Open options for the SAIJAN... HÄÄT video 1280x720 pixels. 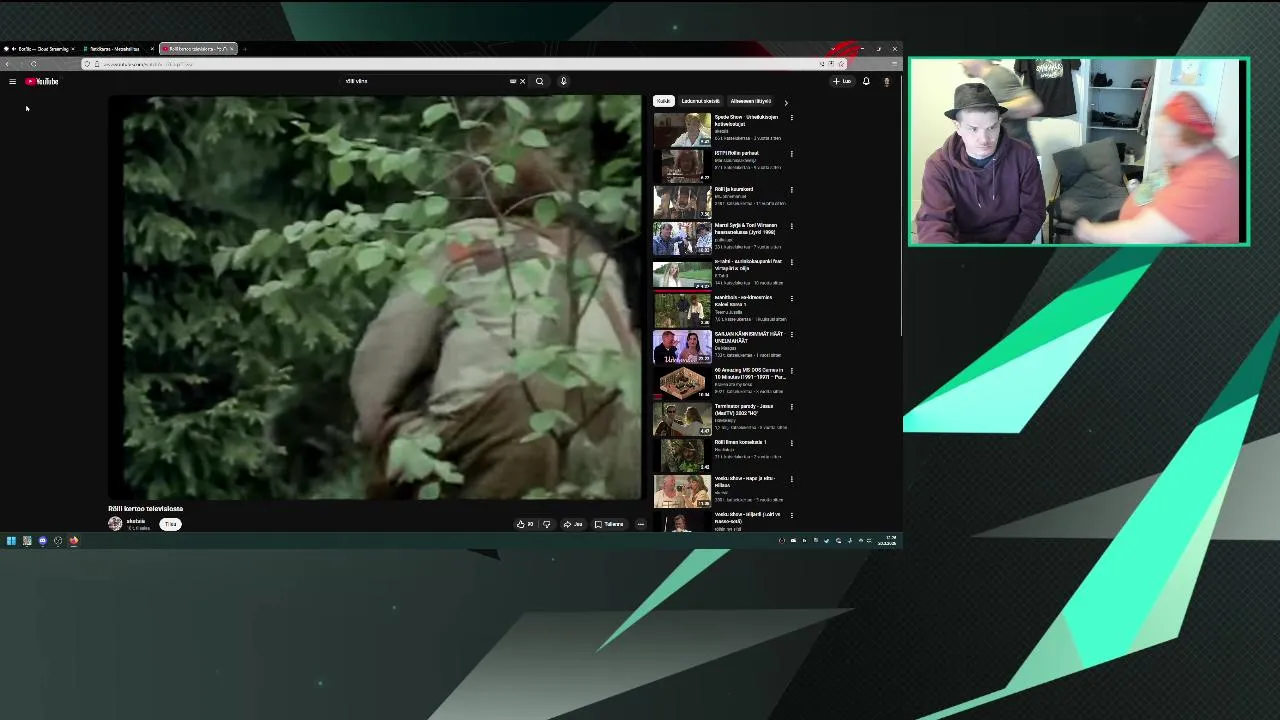coord(792,335)
